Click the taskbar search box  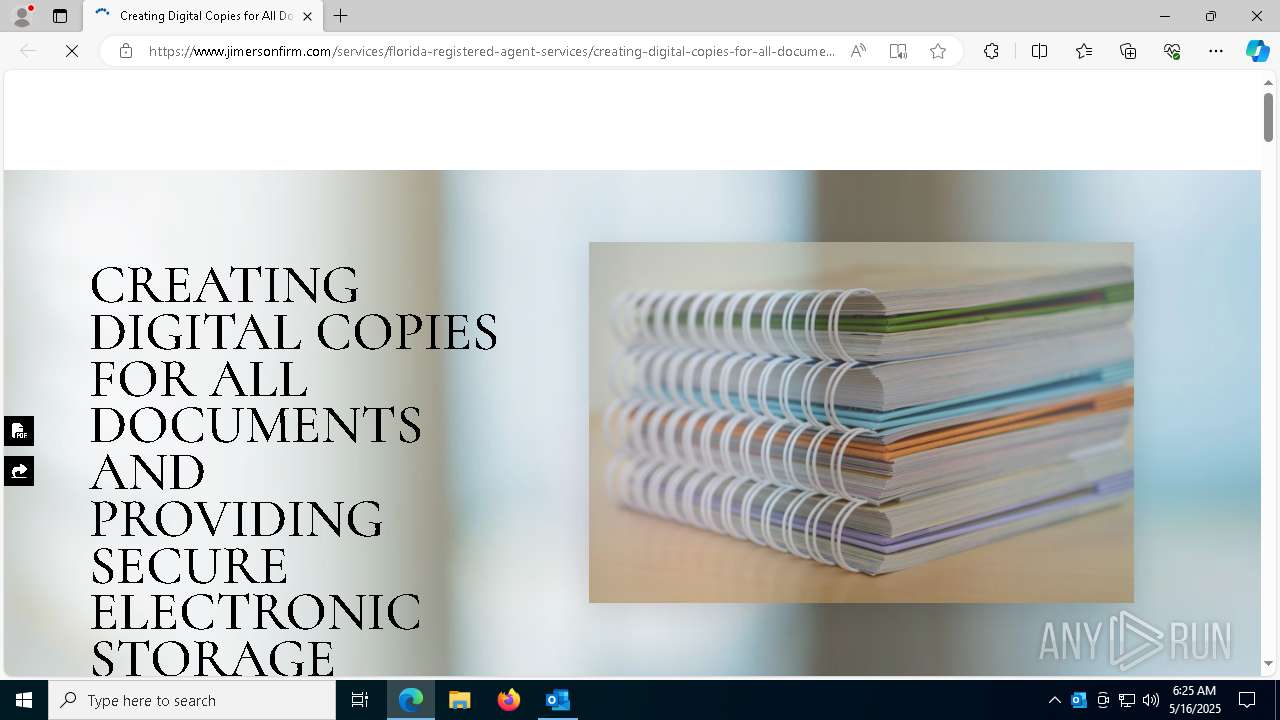pos(192,700)
